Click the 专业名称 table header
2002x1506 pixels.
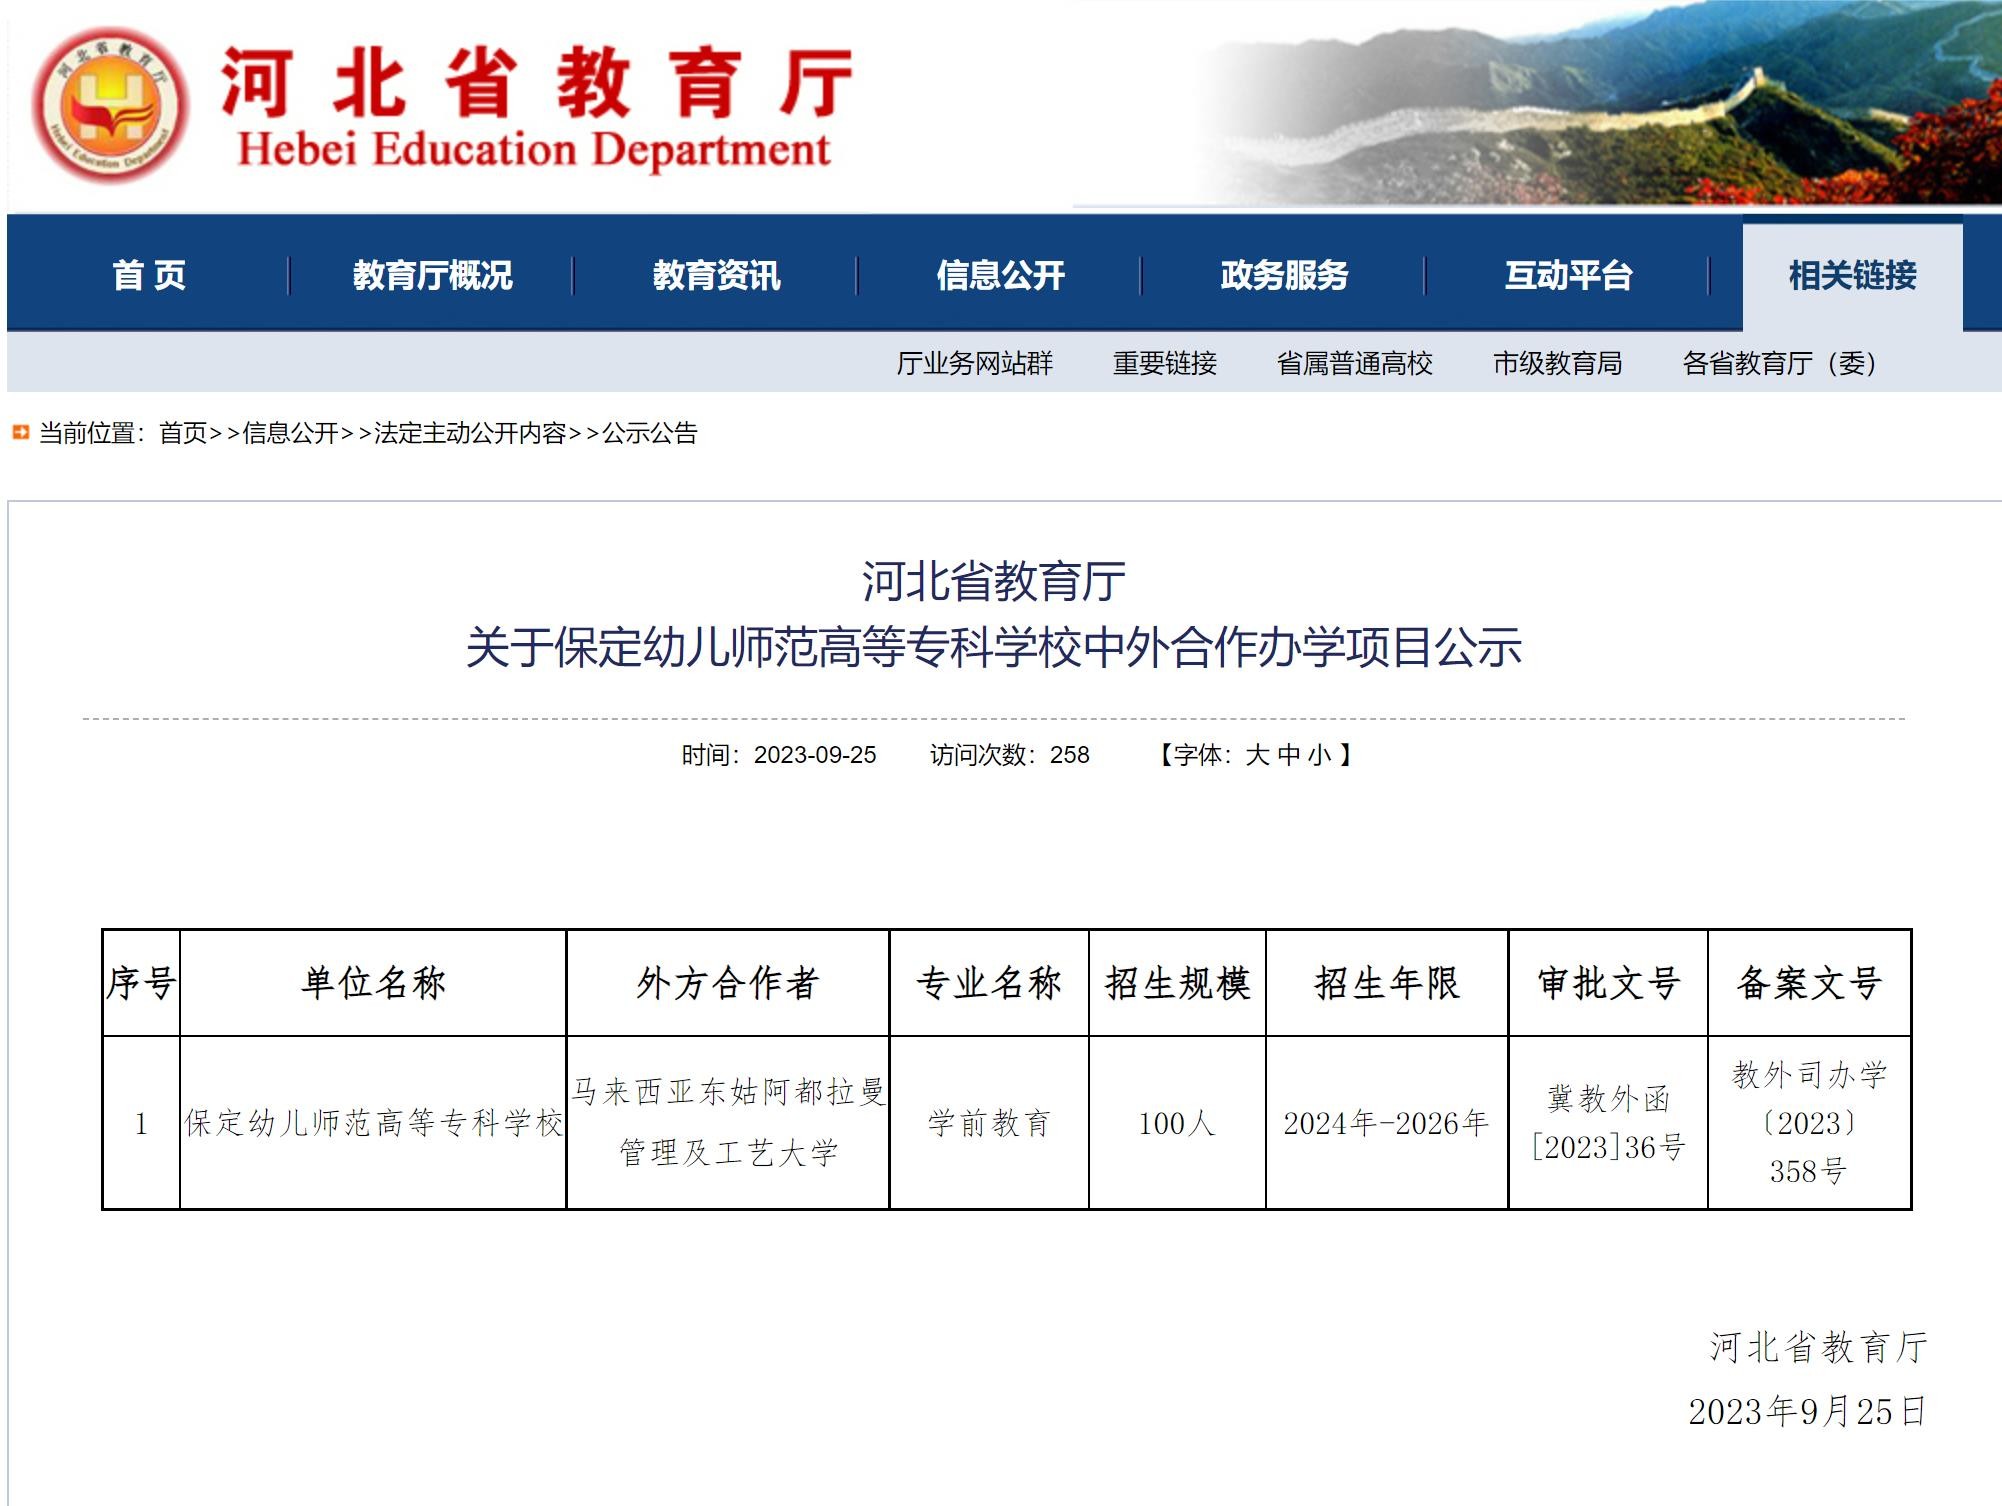[x=989, y=983]
